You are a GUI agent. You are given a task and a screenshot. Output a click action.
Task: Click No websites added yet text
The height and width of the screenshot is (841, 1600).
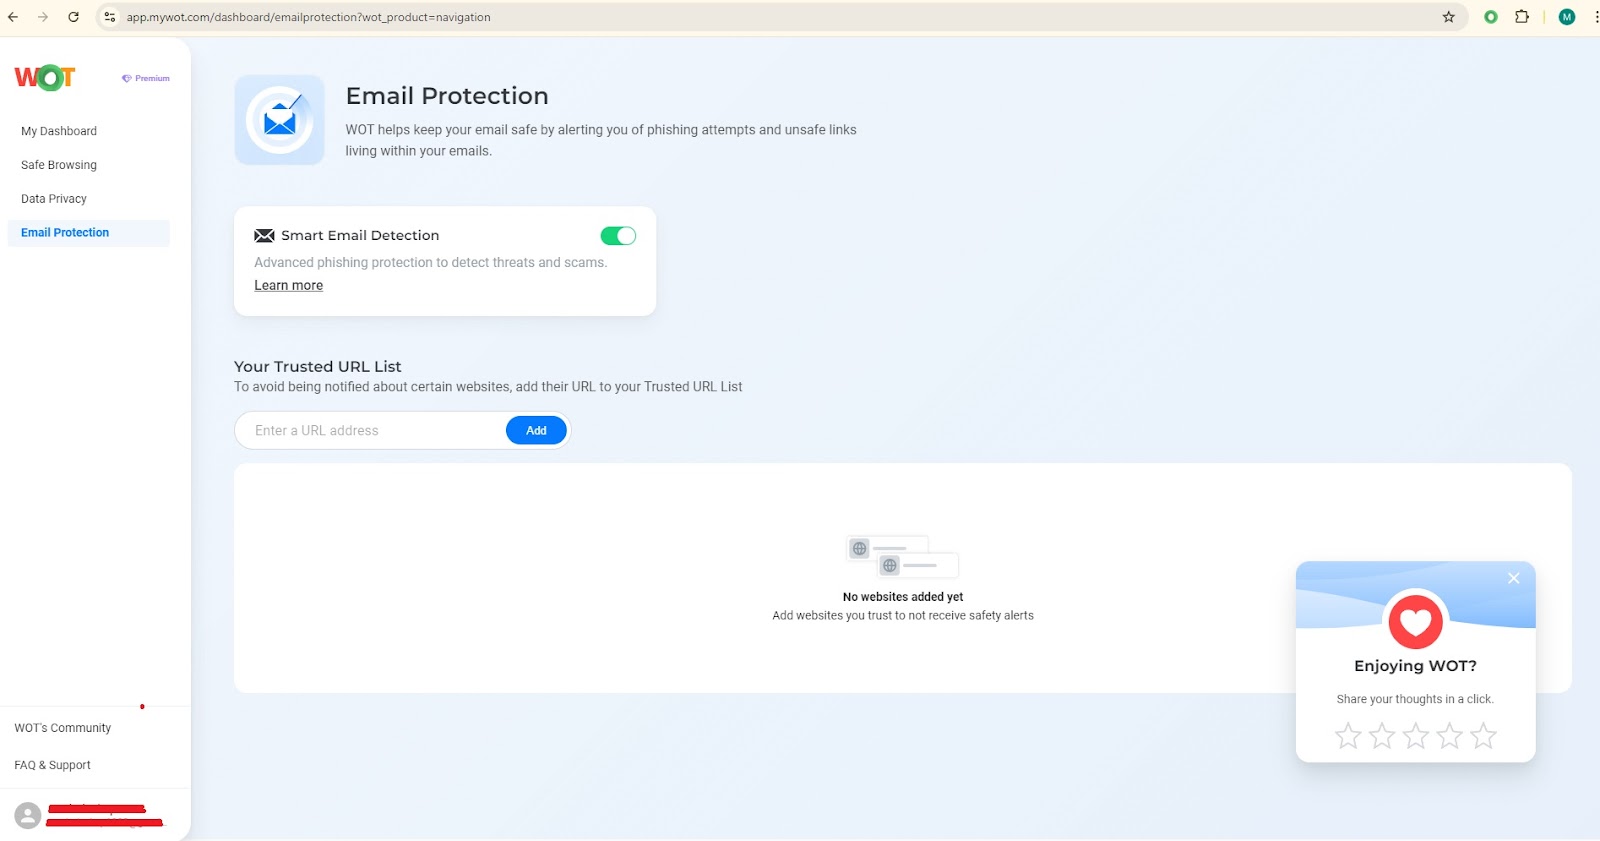(x=903, y=597)
